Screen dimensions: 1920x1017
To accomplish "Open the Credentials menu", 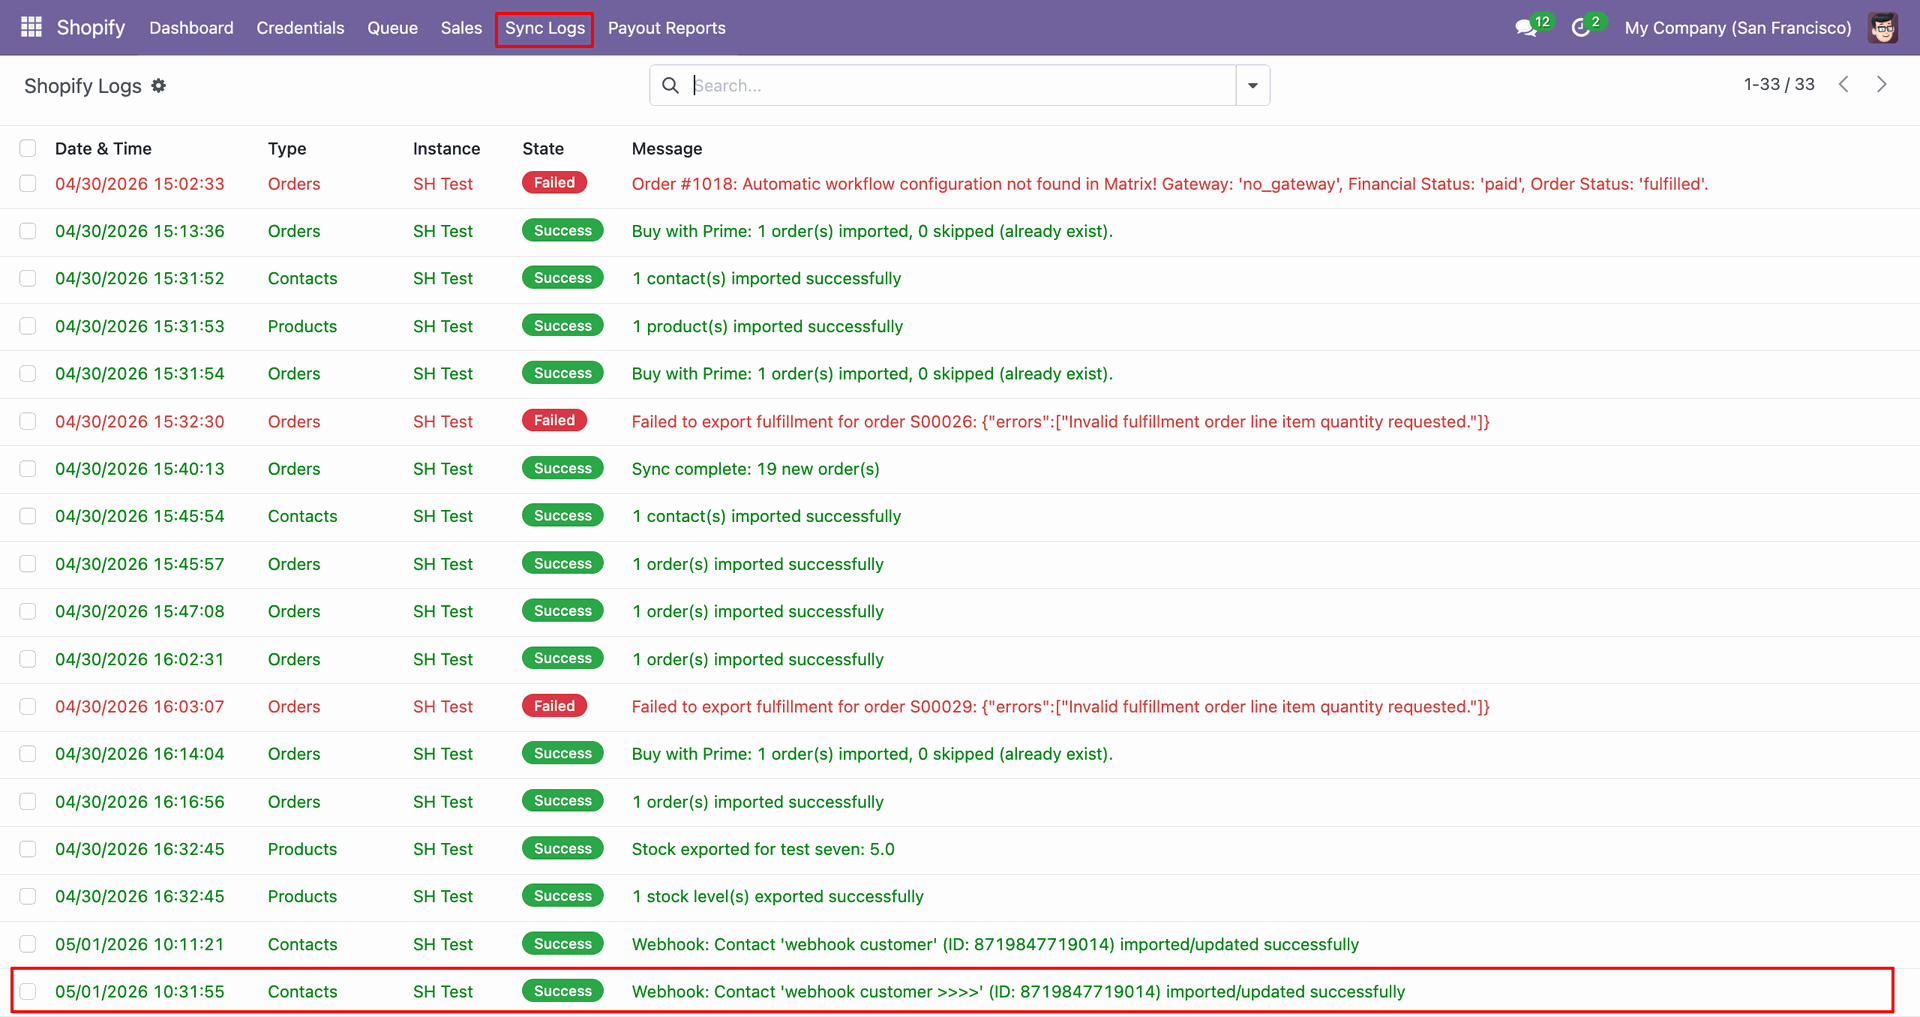I will (x=300, y=28).
